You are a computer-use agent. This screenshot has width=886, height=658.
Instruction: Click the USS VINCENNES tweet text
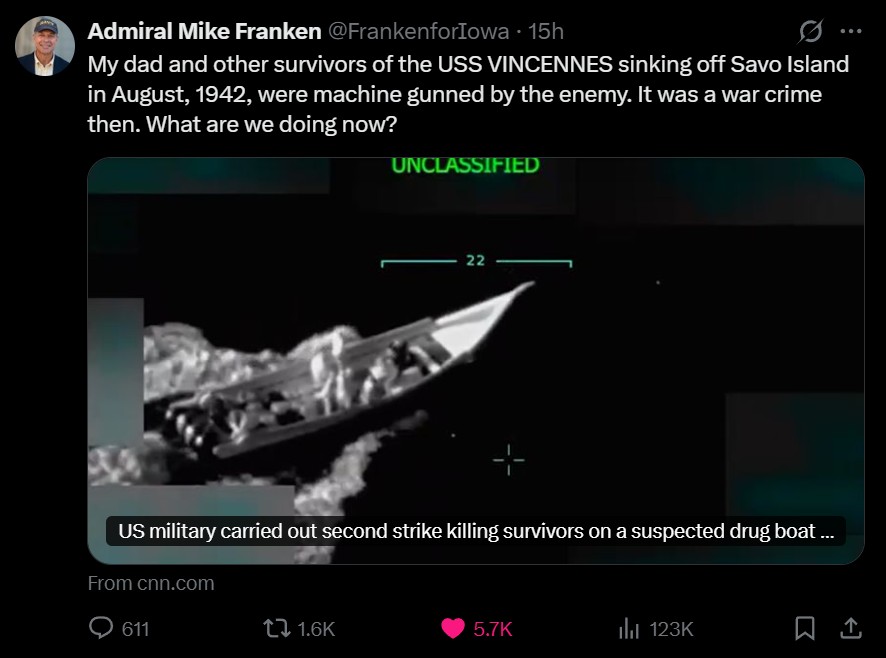click(x=468, y=94)
